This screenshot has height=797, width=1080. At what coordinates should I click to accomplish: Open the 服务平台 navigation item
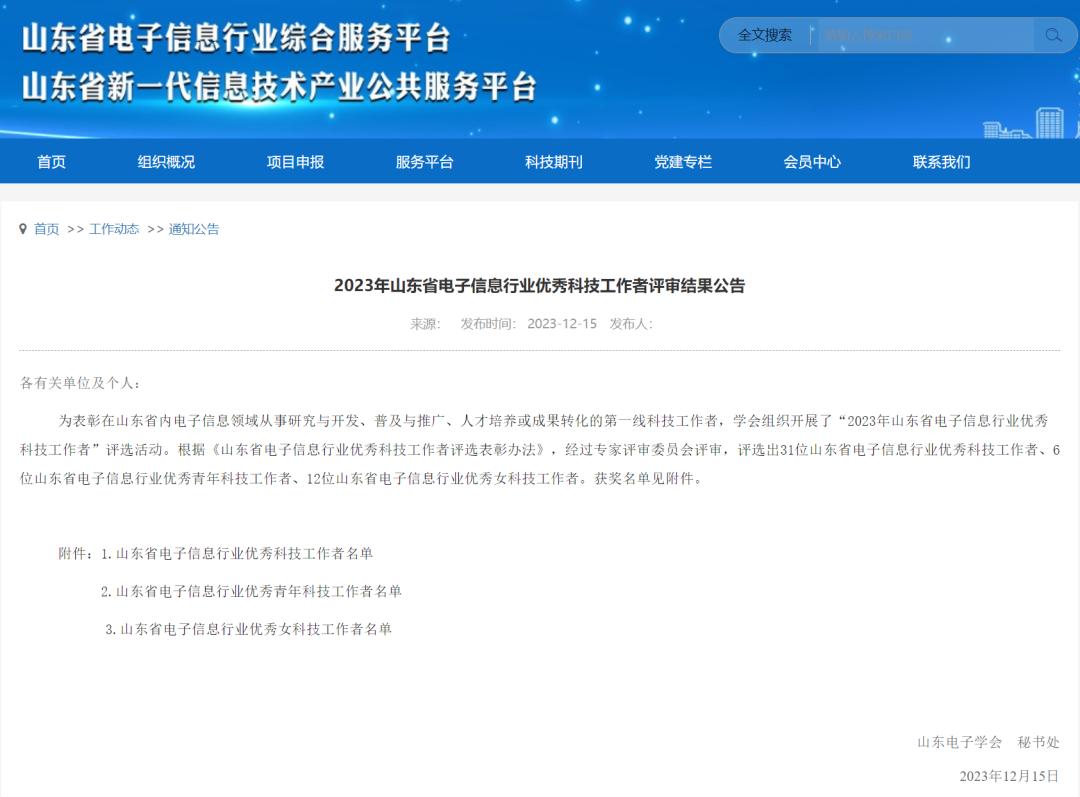[424, 162]
